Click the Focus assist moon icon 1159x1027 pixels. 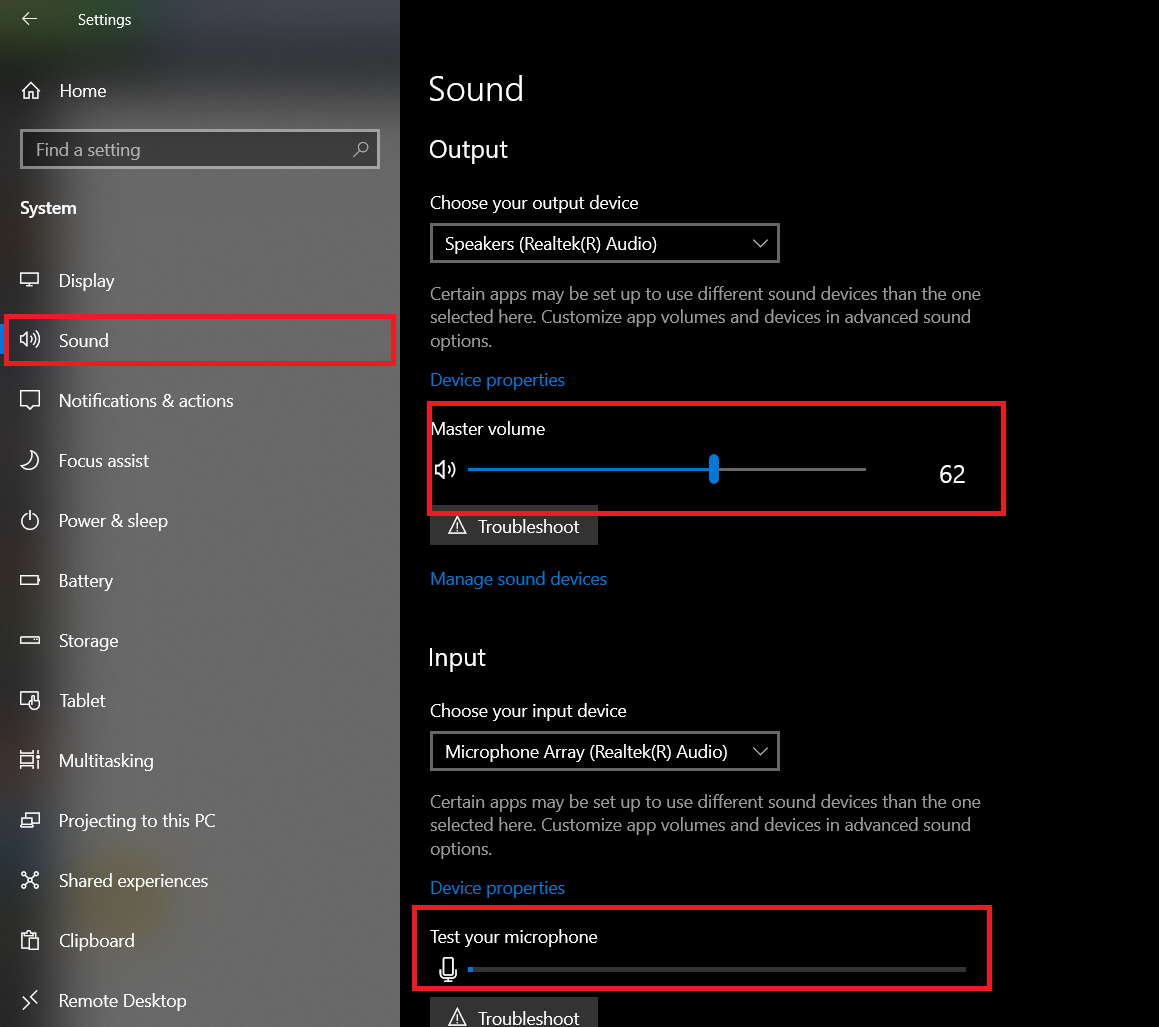[30, 461]
